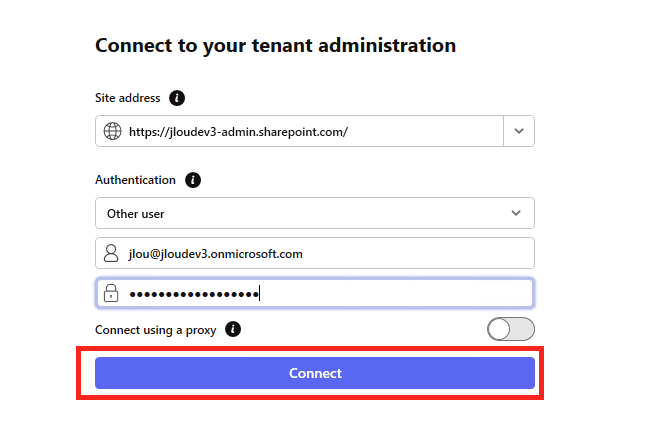669x438 pixels.
Task: Click the Connect using a proxy label
Action: 156,330
